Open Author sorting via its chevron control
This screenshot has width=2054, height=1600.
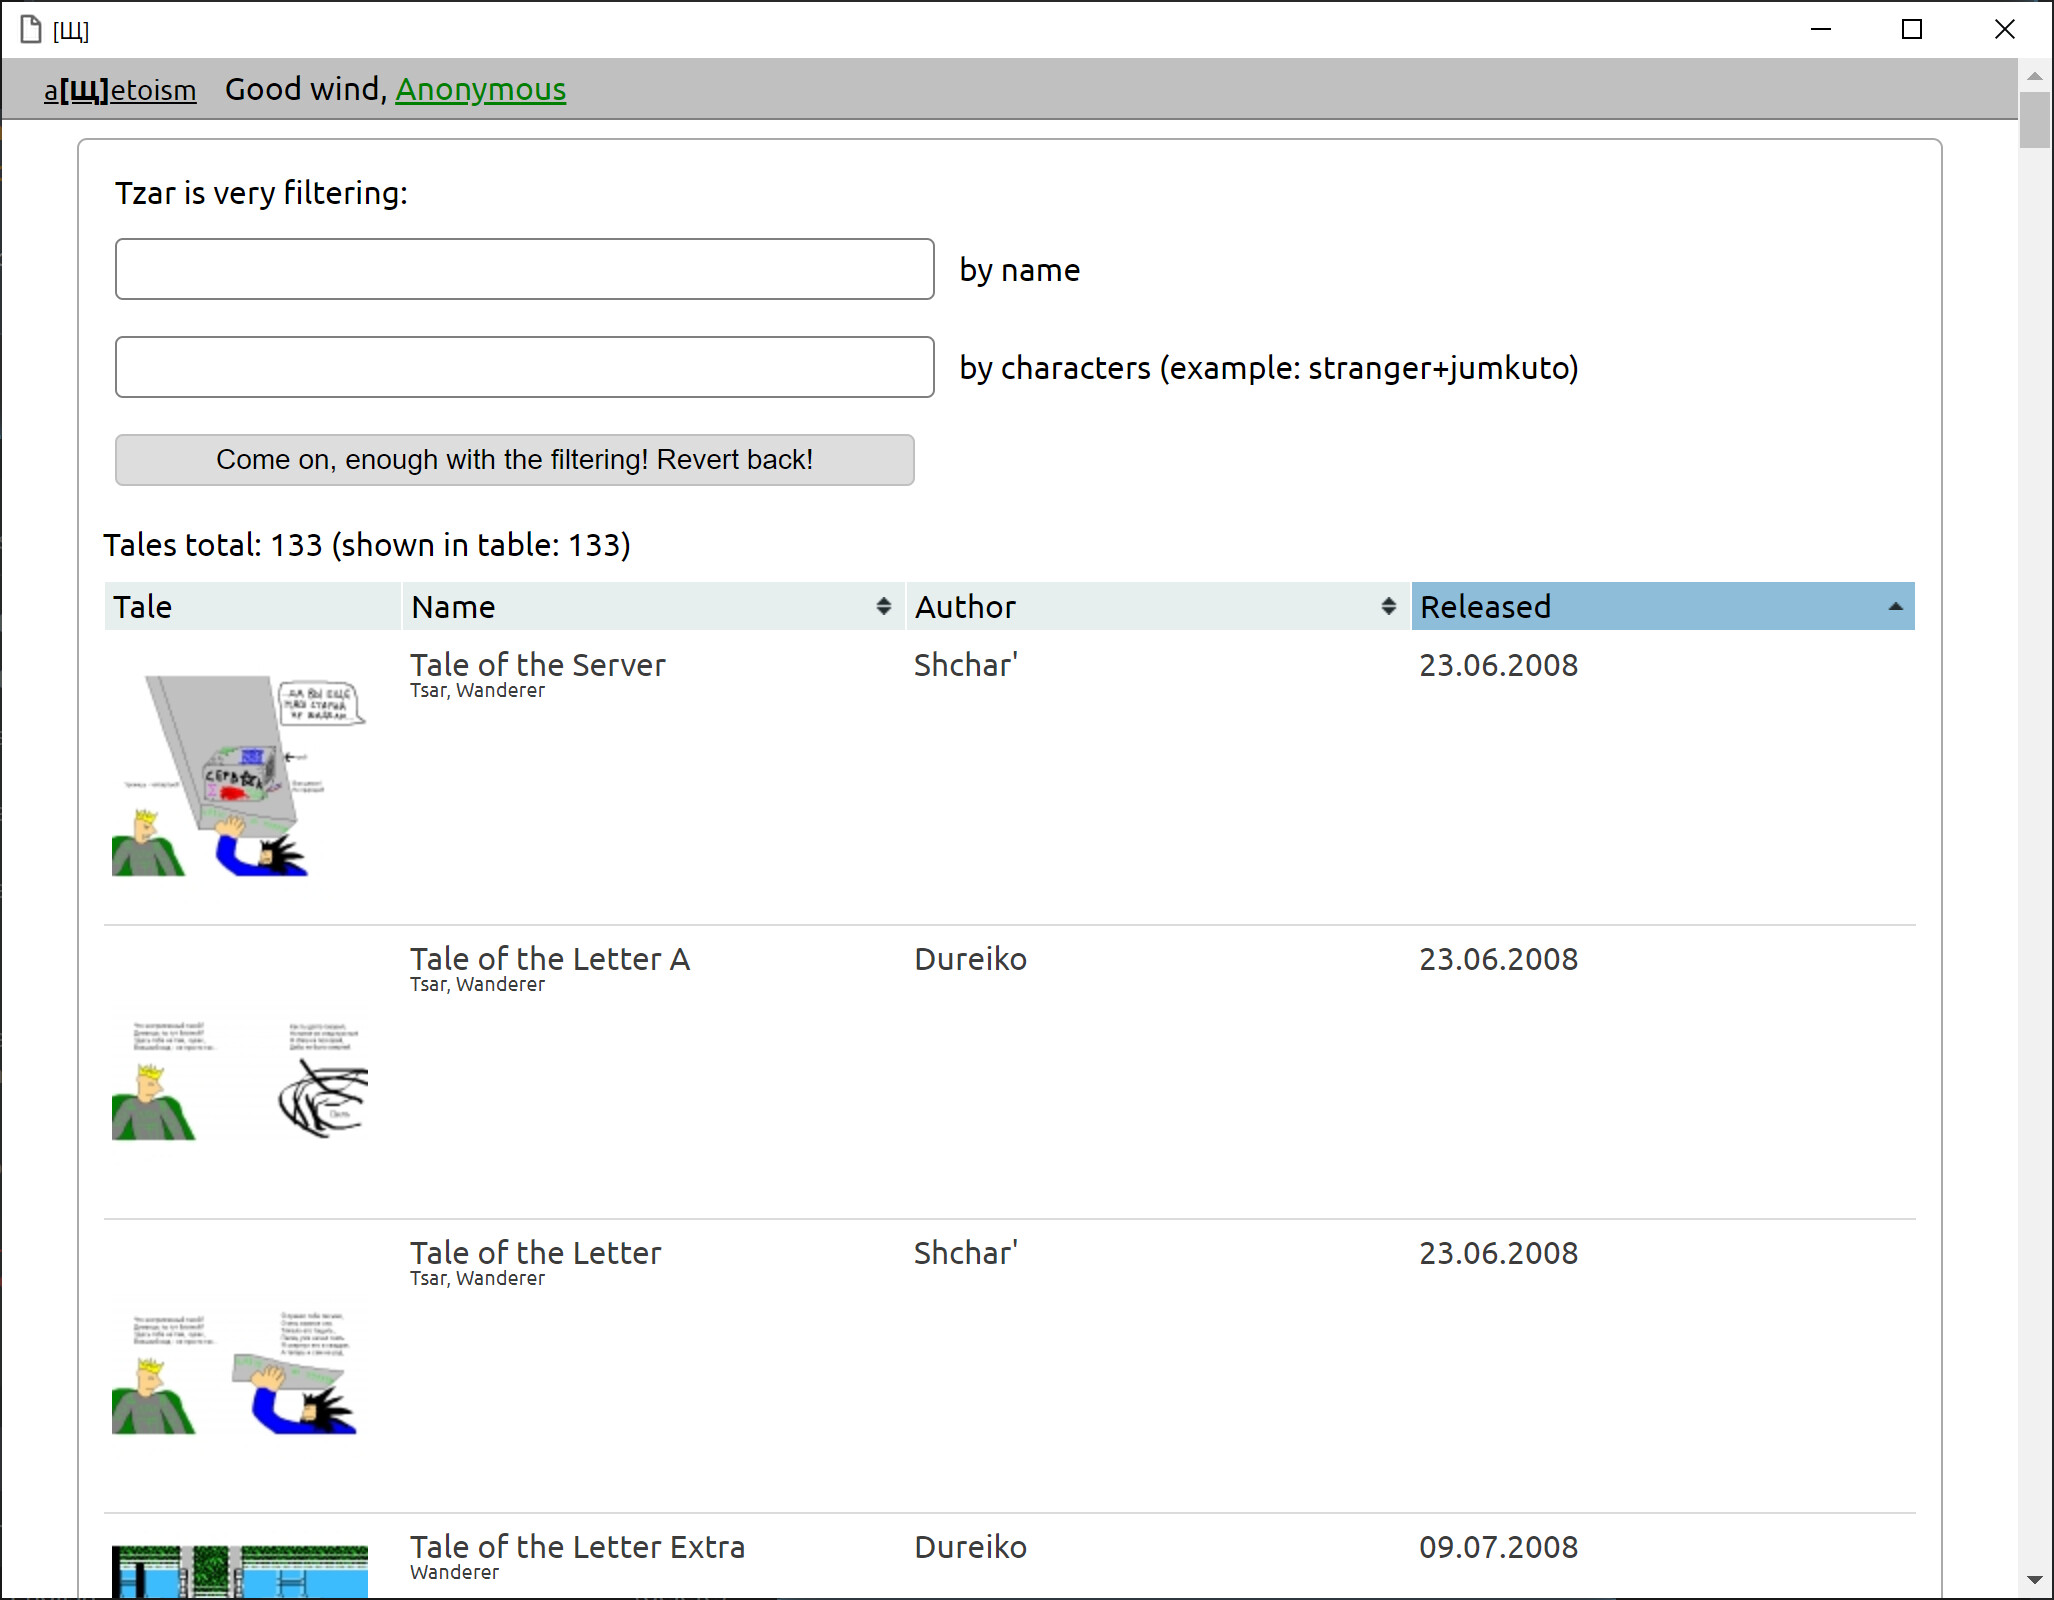[x=1388, y=606]
